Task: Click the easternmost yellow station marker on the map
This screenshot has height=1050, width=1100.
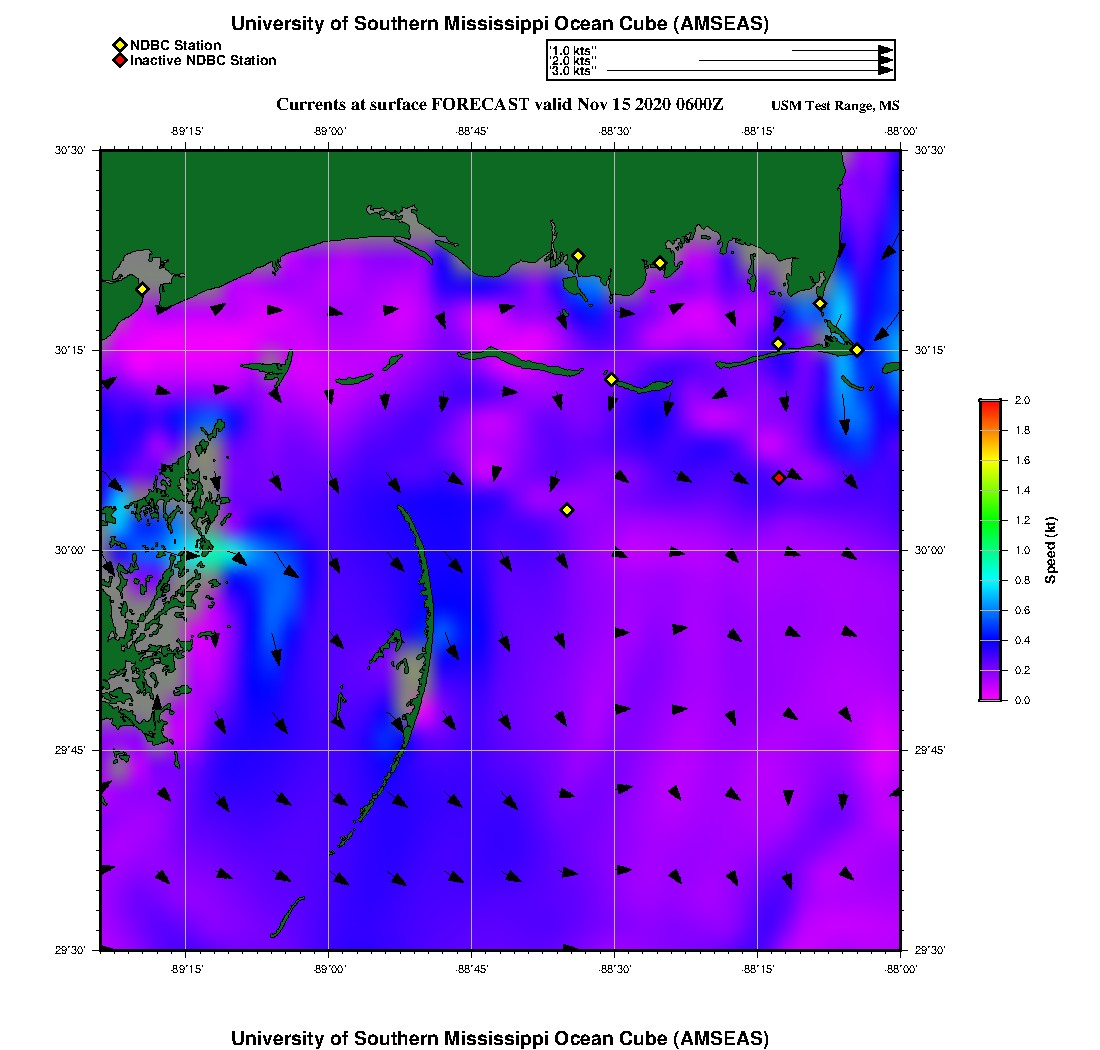Action: tap(857, 350)
